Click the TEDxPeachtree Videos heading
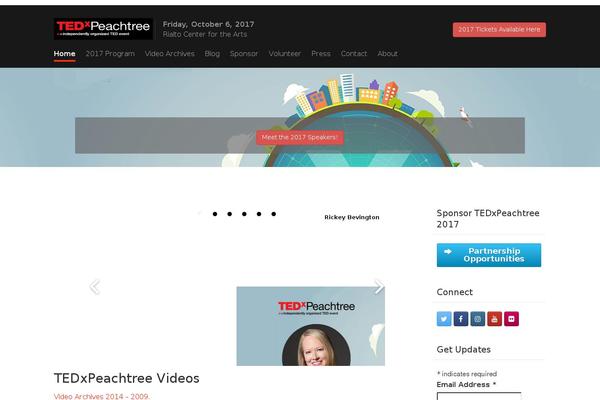Viewport: 600px width, 400px height. (x=127, y=378)
